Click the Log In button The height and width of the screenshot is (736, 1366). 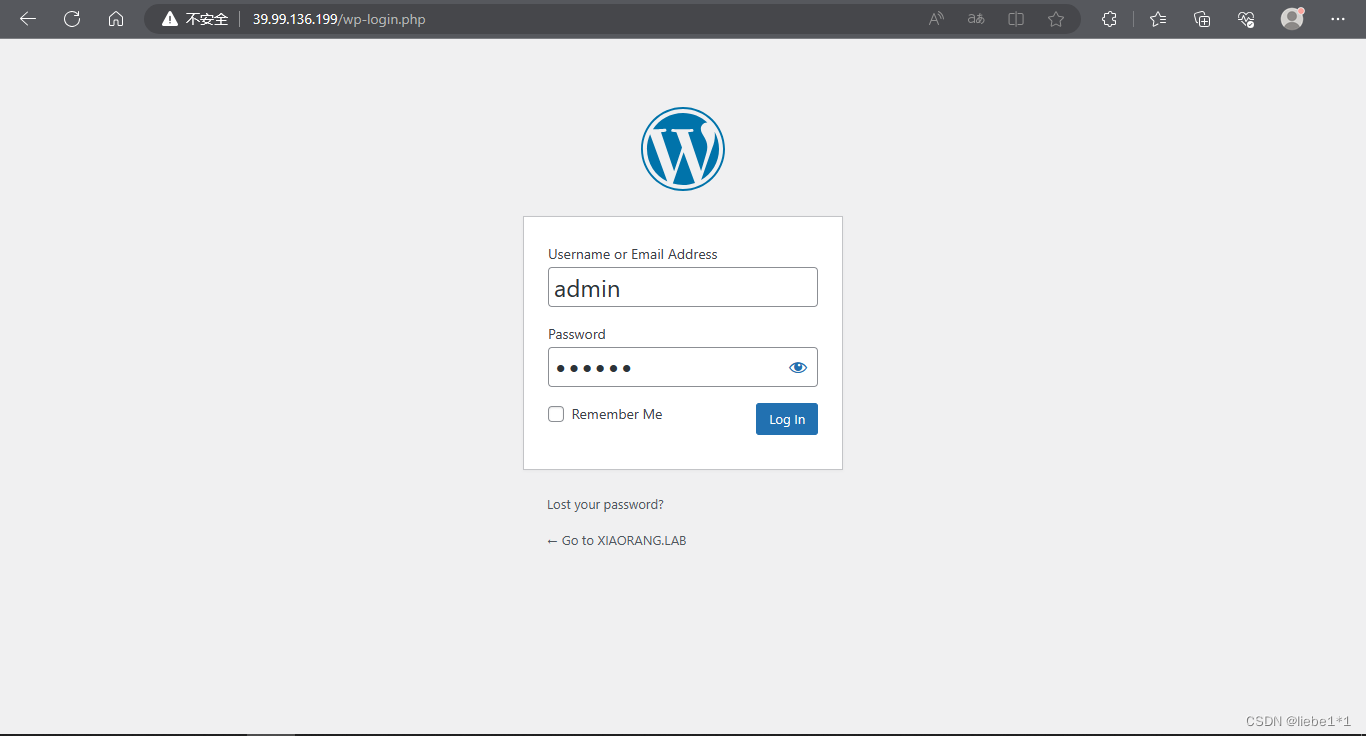pyautogui.click(x=787, y=419)
